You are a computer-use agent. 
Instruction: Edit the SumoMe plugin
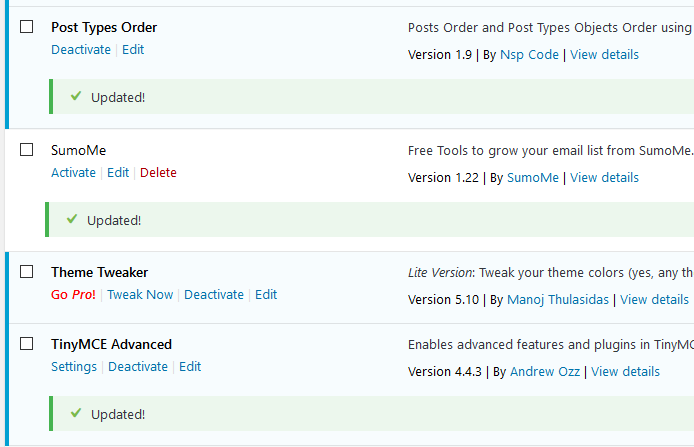click(118, 173)
